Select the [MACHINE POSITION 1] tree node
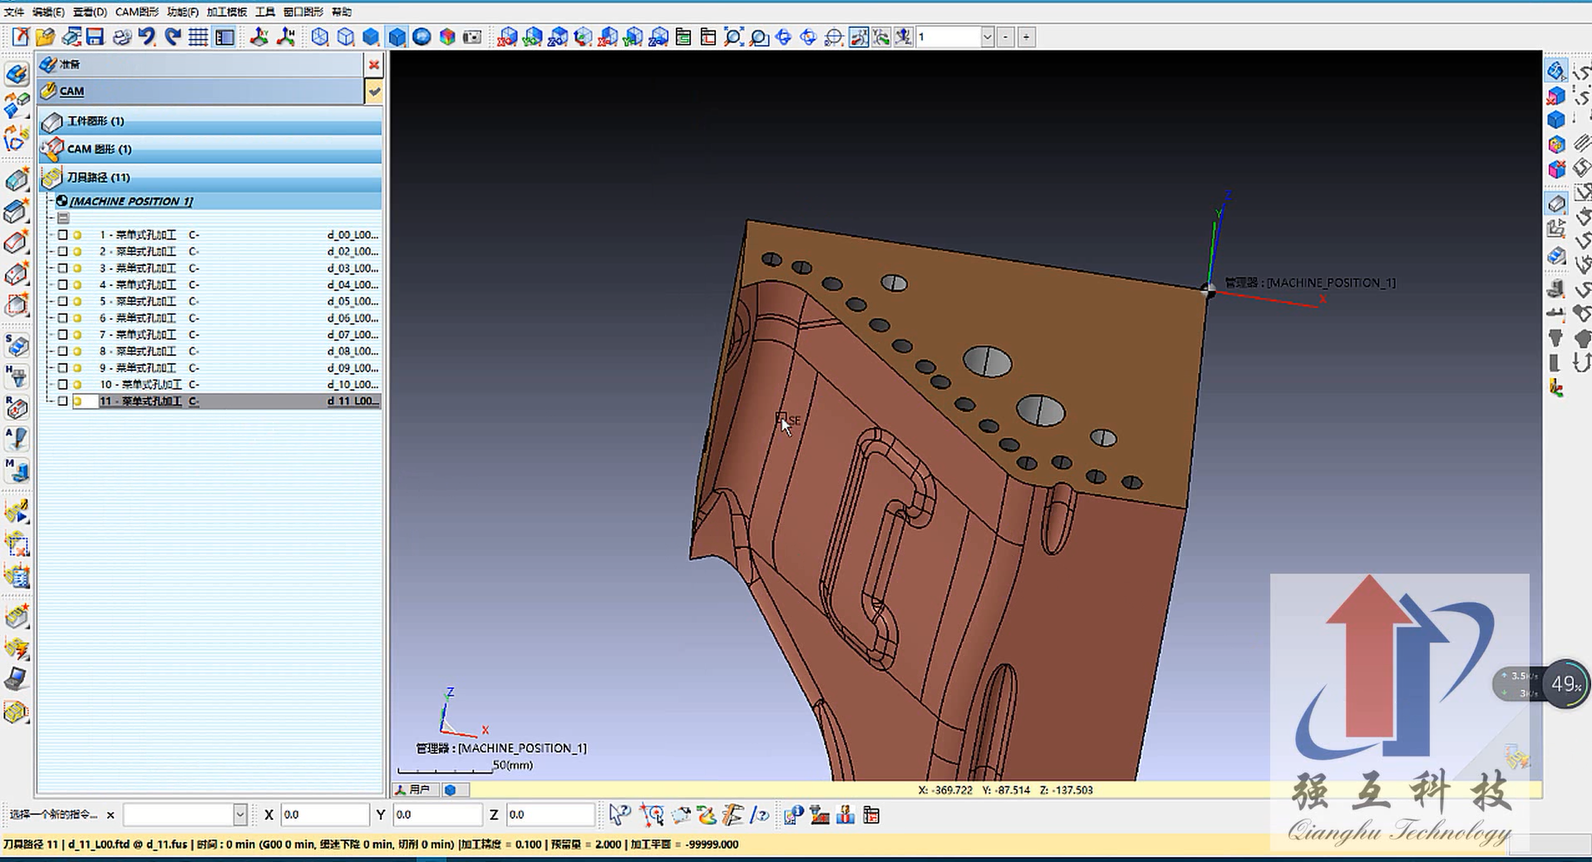This screenshot has width=1592, height=862. coord(131,201)
